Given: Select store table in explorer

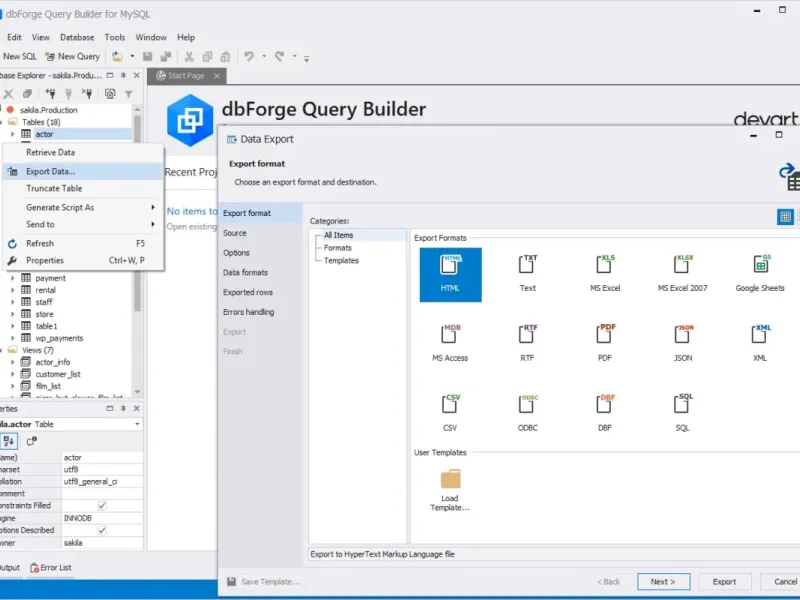Looking at the screenshot, I should pos(44,314).
